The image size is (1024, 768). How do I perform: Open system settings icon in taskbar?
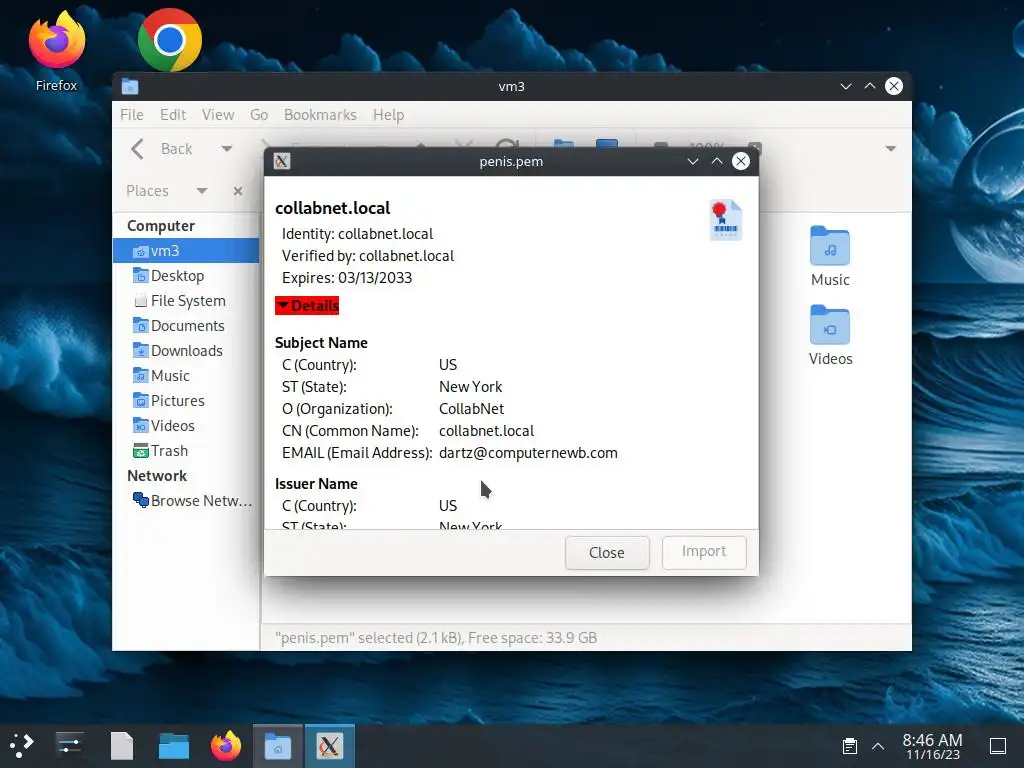pos(69,745)
